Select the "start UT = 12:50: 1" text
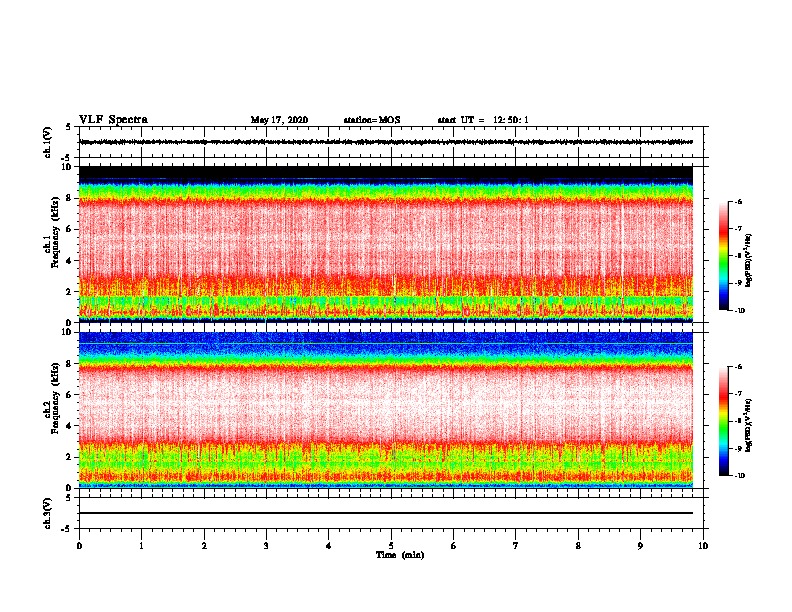Image resolution: width=792 pixels, height=612 pixels. pyautogui.click(x=483, y=120)
